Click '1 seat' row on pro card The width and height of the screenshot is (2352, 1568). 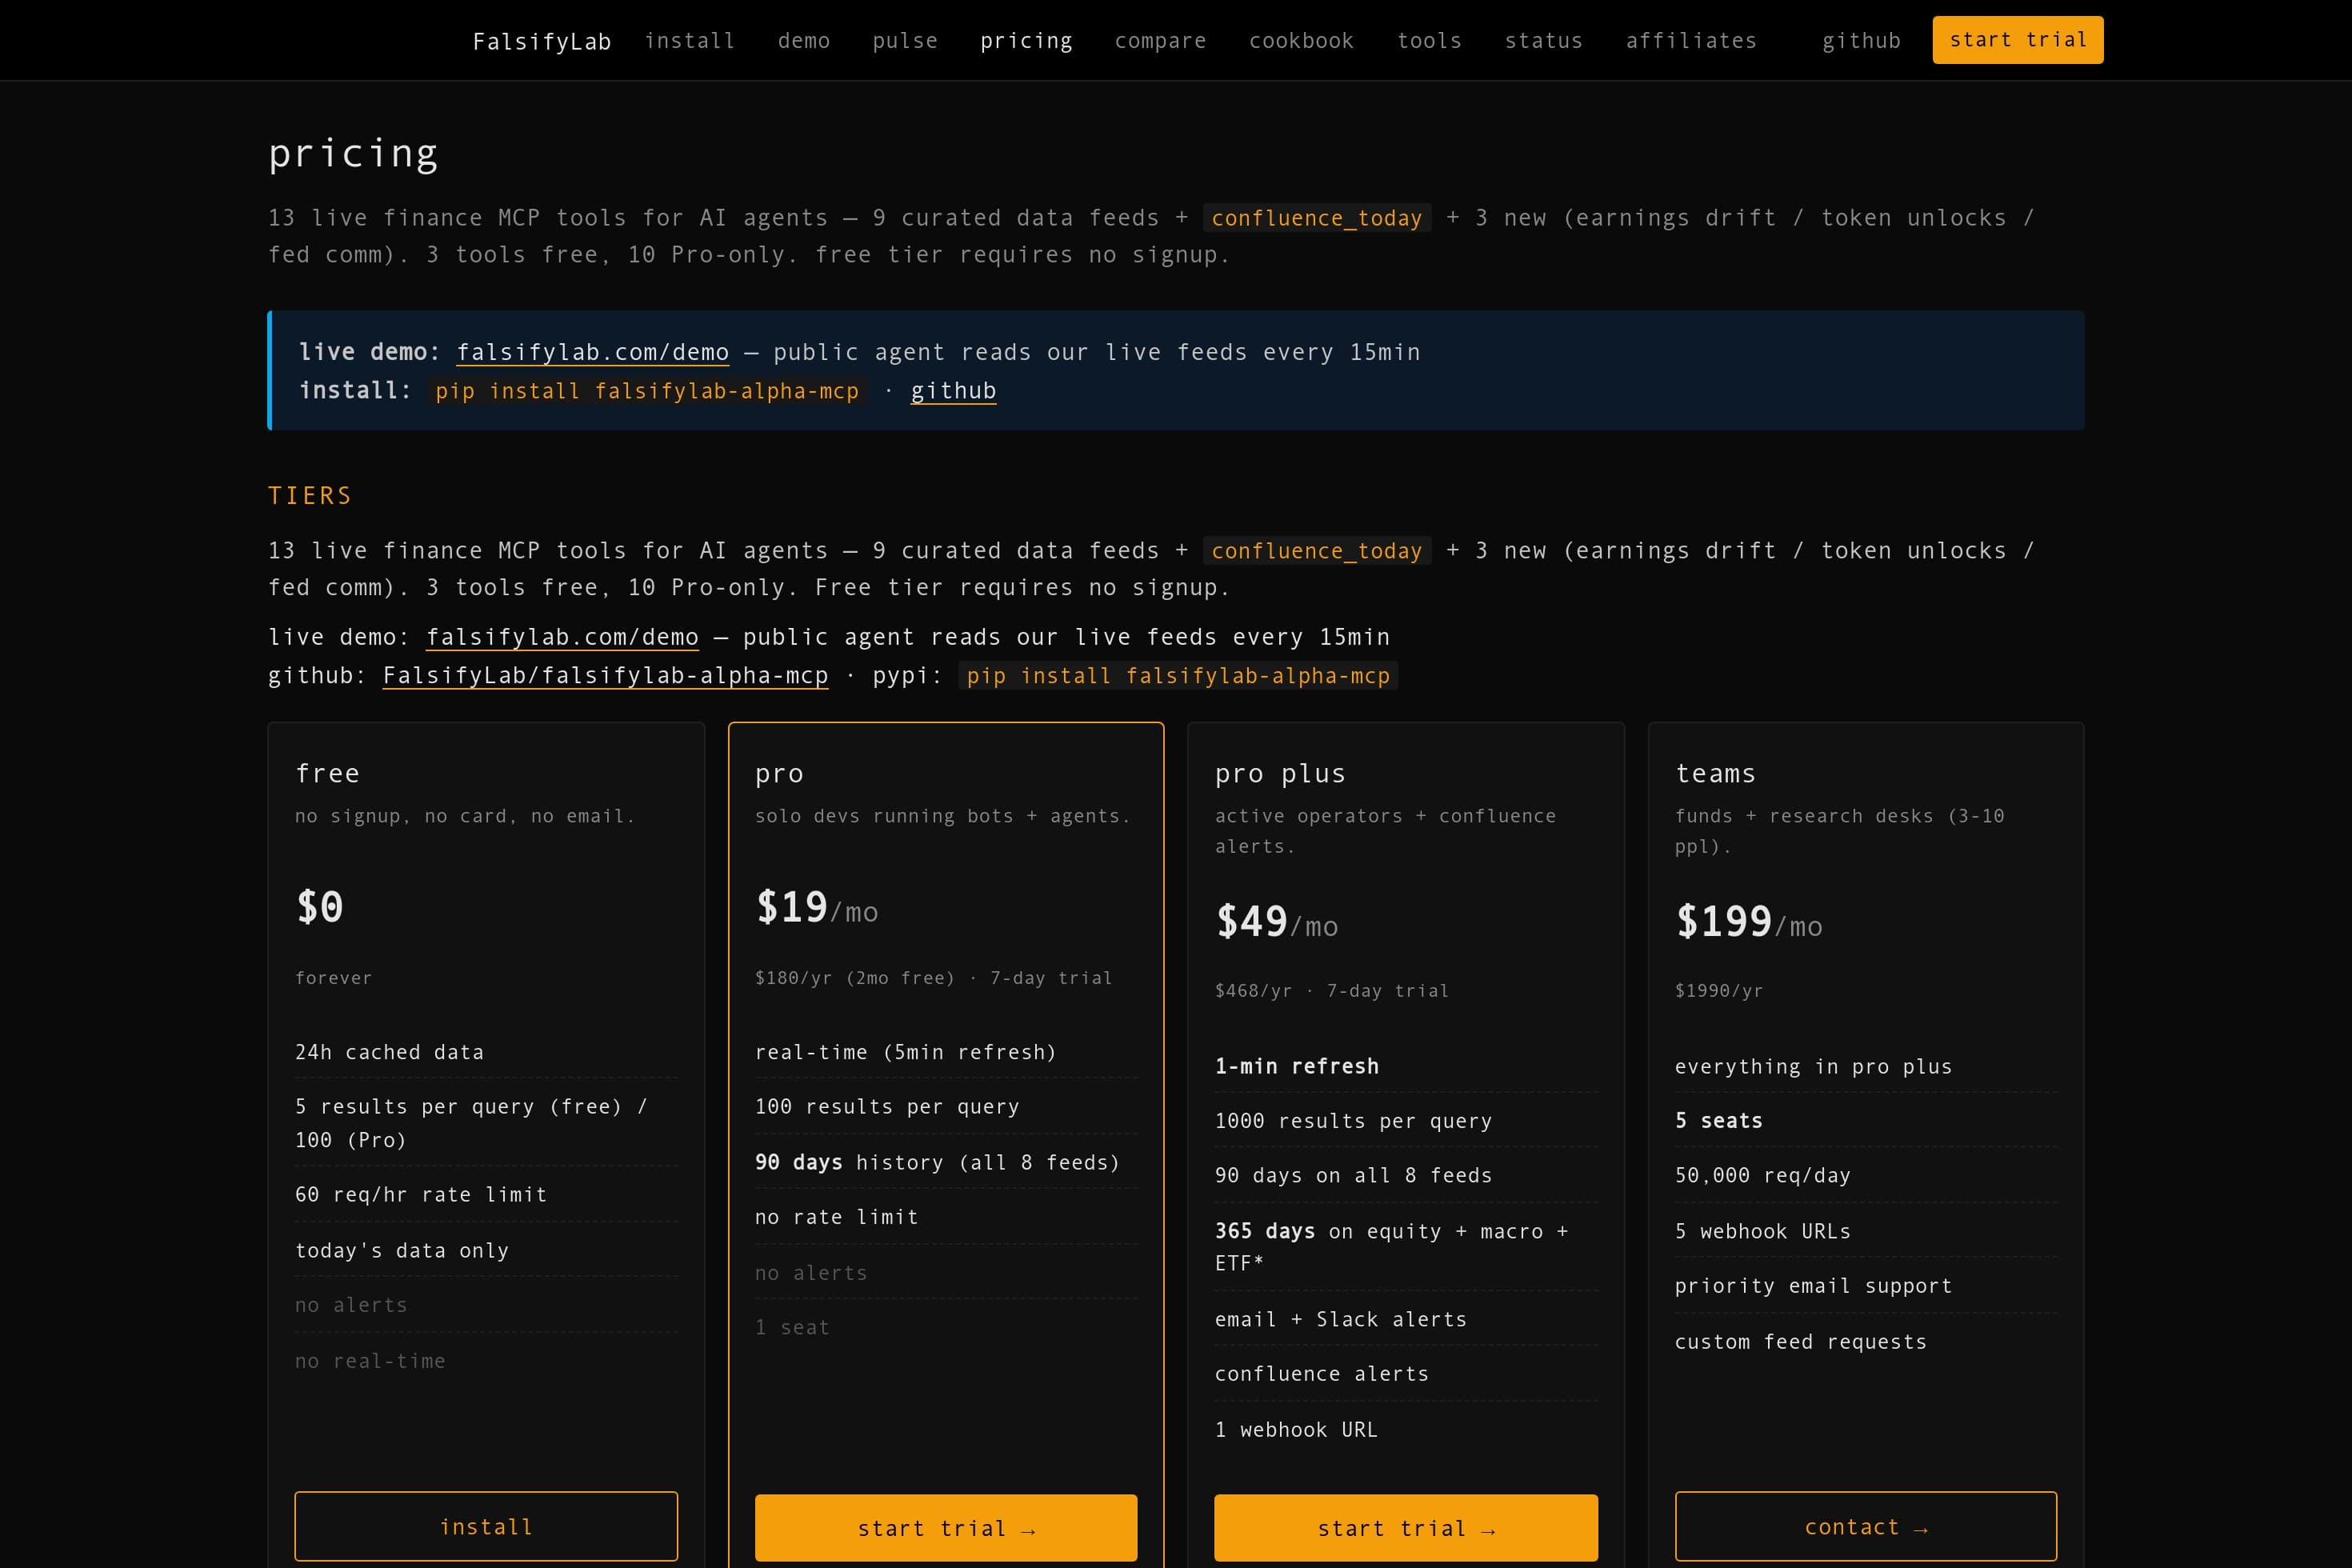[x=946, y=1327]
